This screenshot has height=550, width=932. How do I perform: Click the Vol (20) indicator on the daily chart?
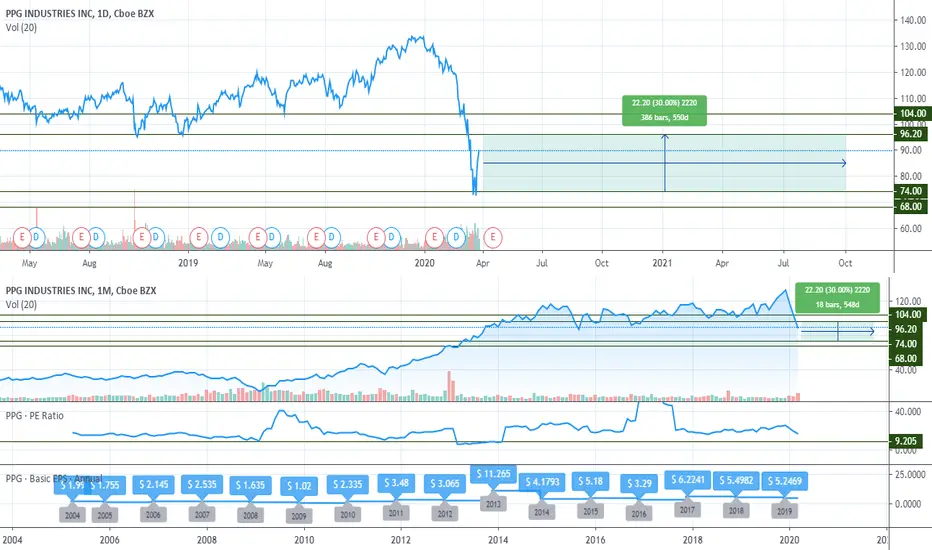(x=21, y=27)
